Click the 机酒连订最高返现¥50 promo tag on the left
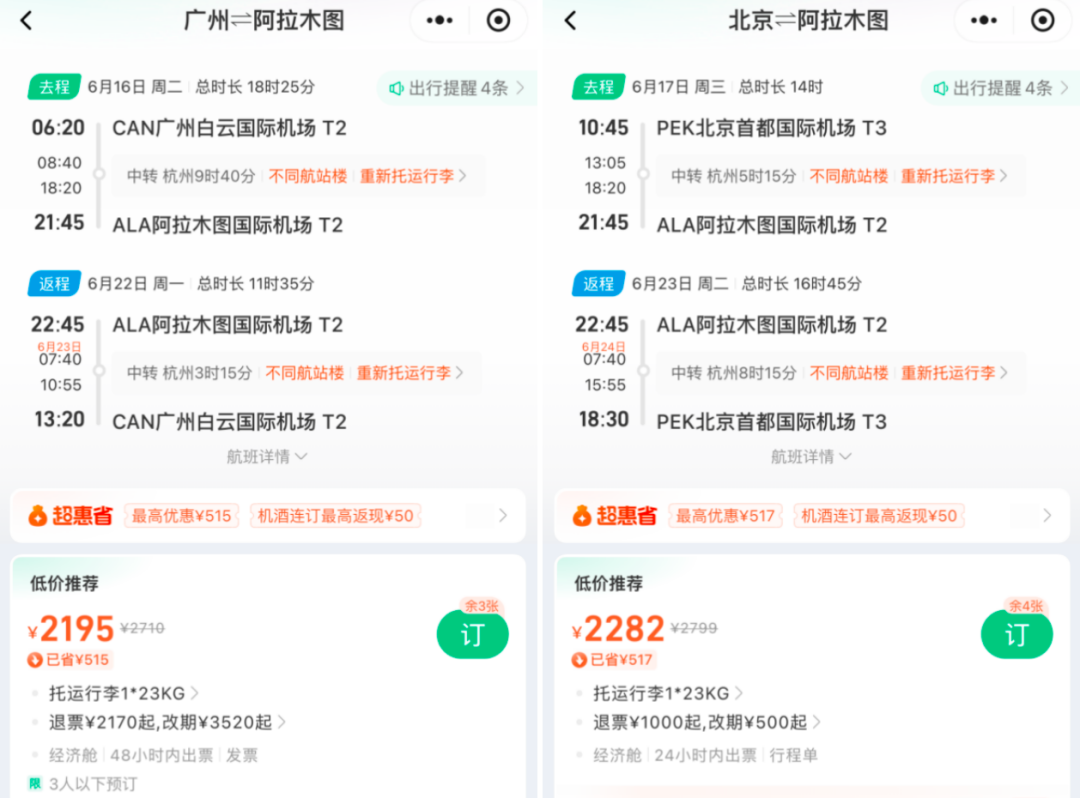Screen dimensions: 1080x798 tap(335, 516)
